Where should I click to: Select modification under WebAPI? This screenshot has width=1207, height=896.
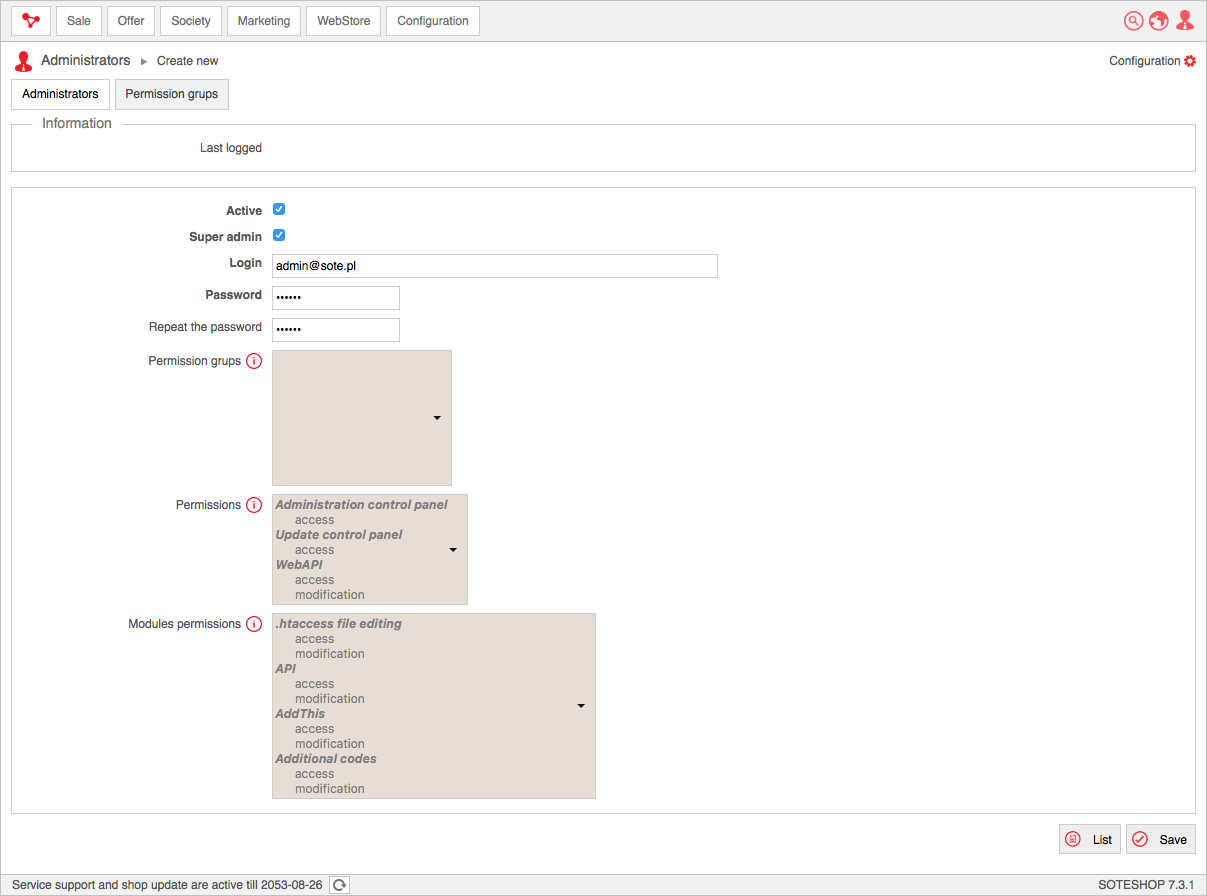point(329,595)
